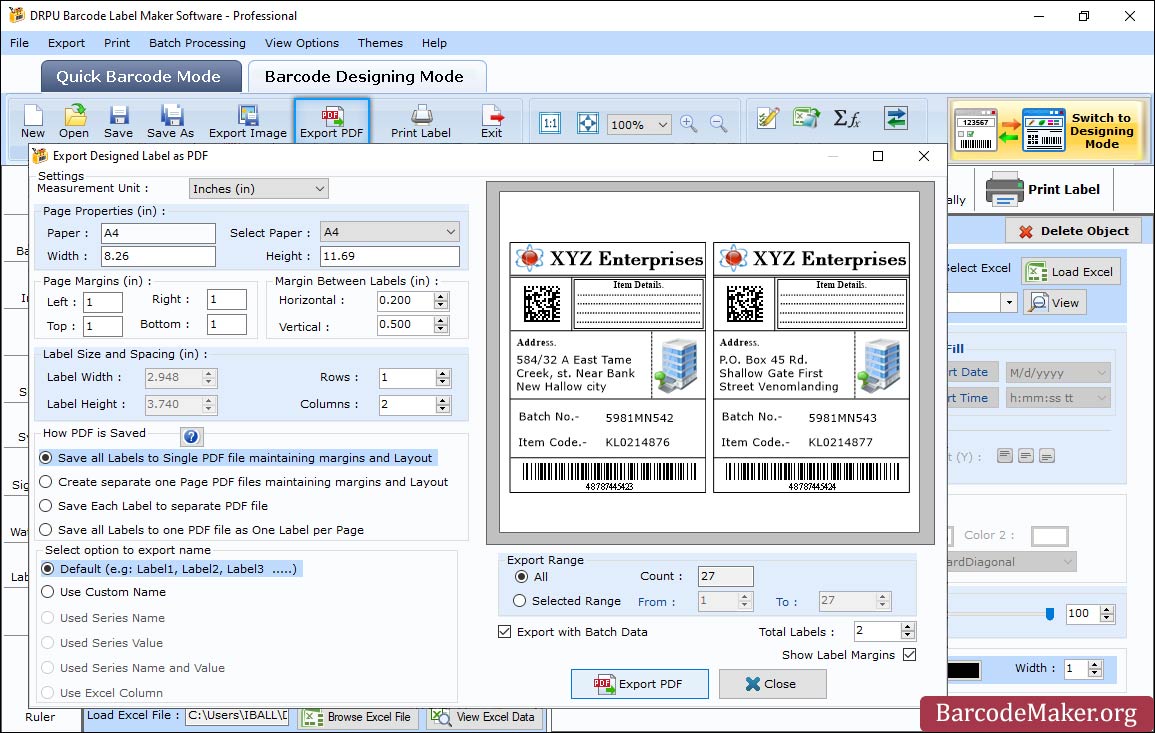Click Browse Excel File button

pyautogui.click(x=358, y=717)
